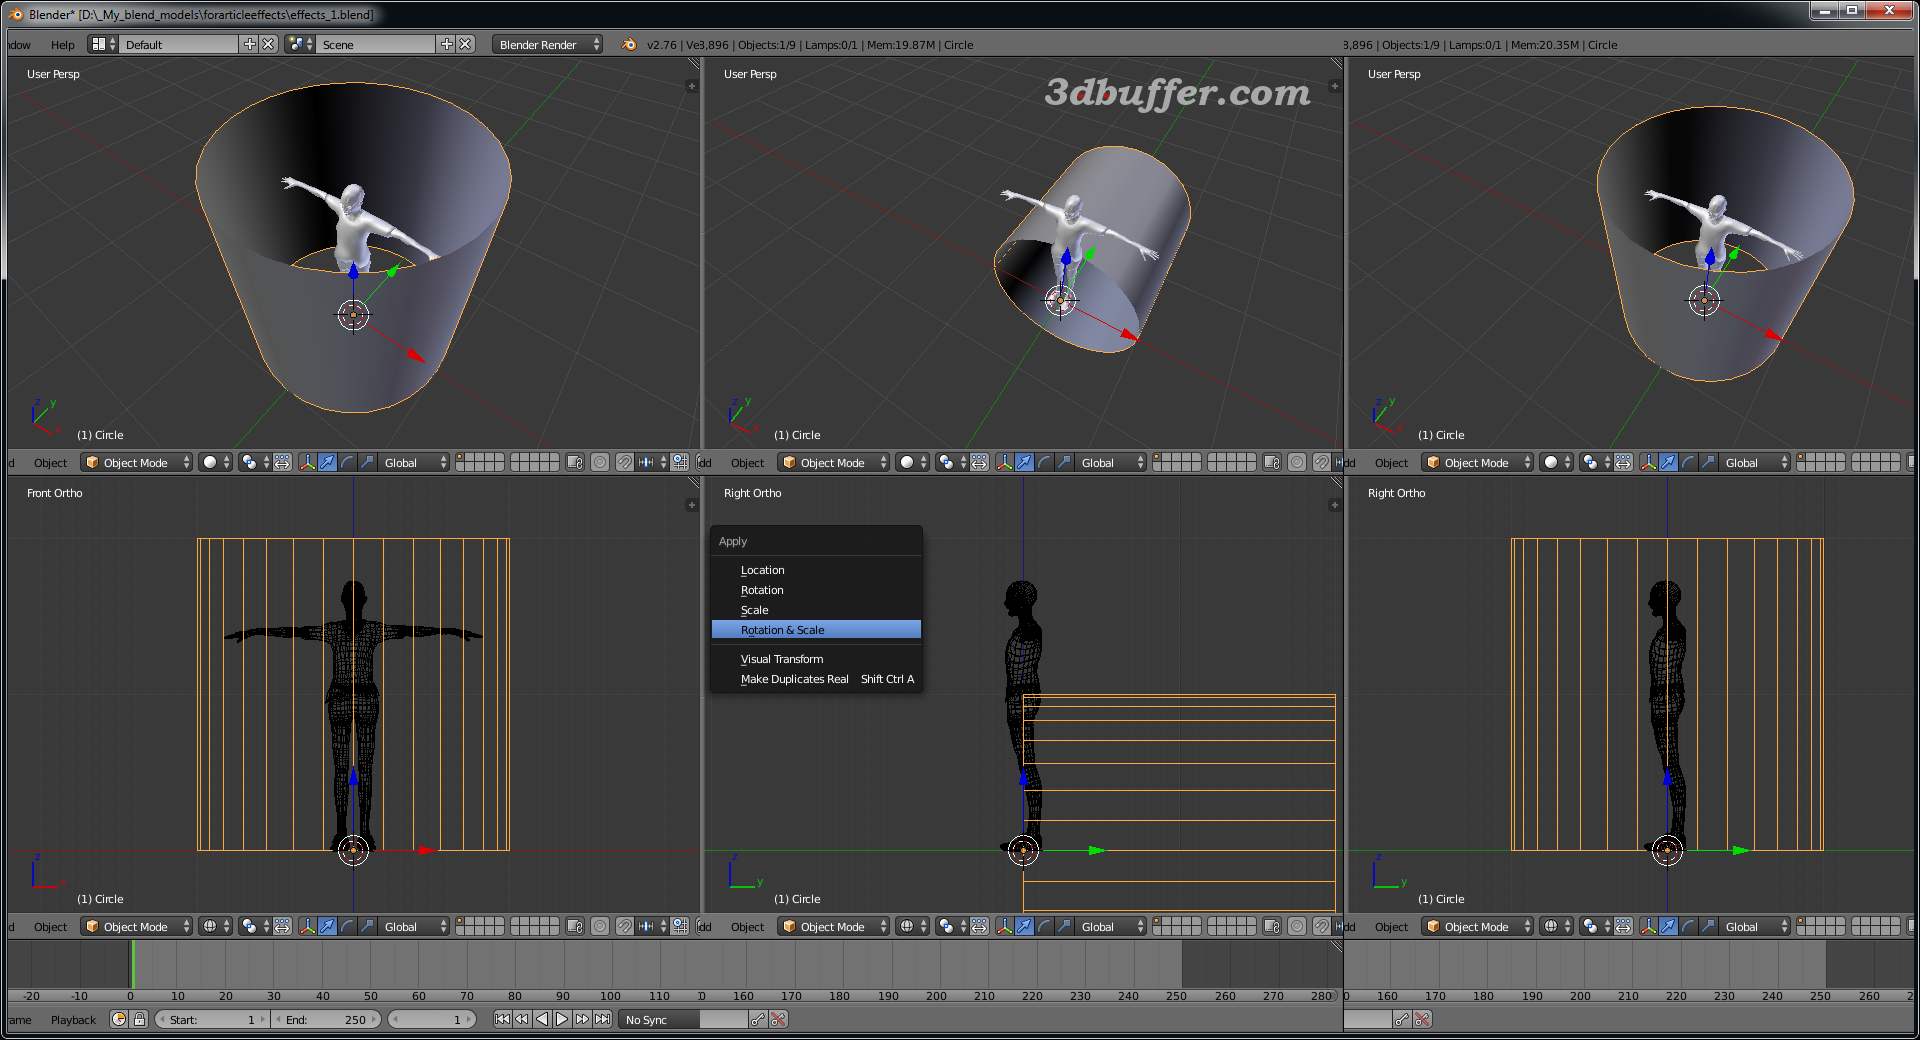This screenshot has width=1920, height=1040.
Task: Play the animation forward
Action: pos(562,1019)
